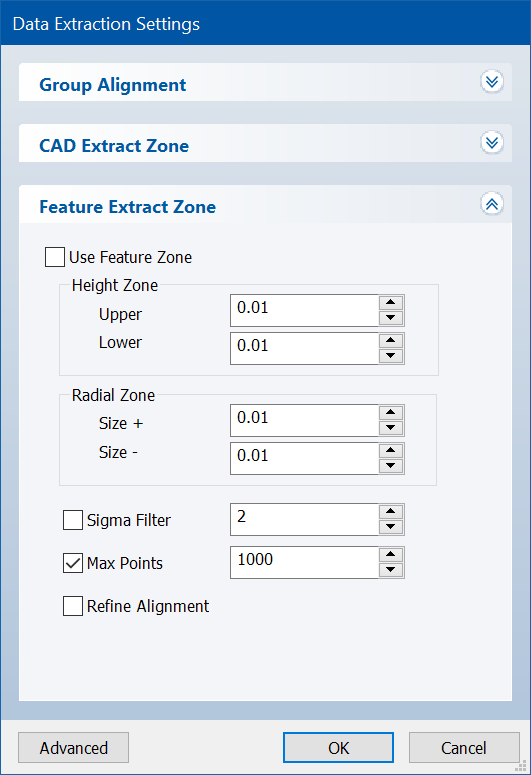
Task: Dismiss dialog with the Cancel button
Action: [464, 748]
